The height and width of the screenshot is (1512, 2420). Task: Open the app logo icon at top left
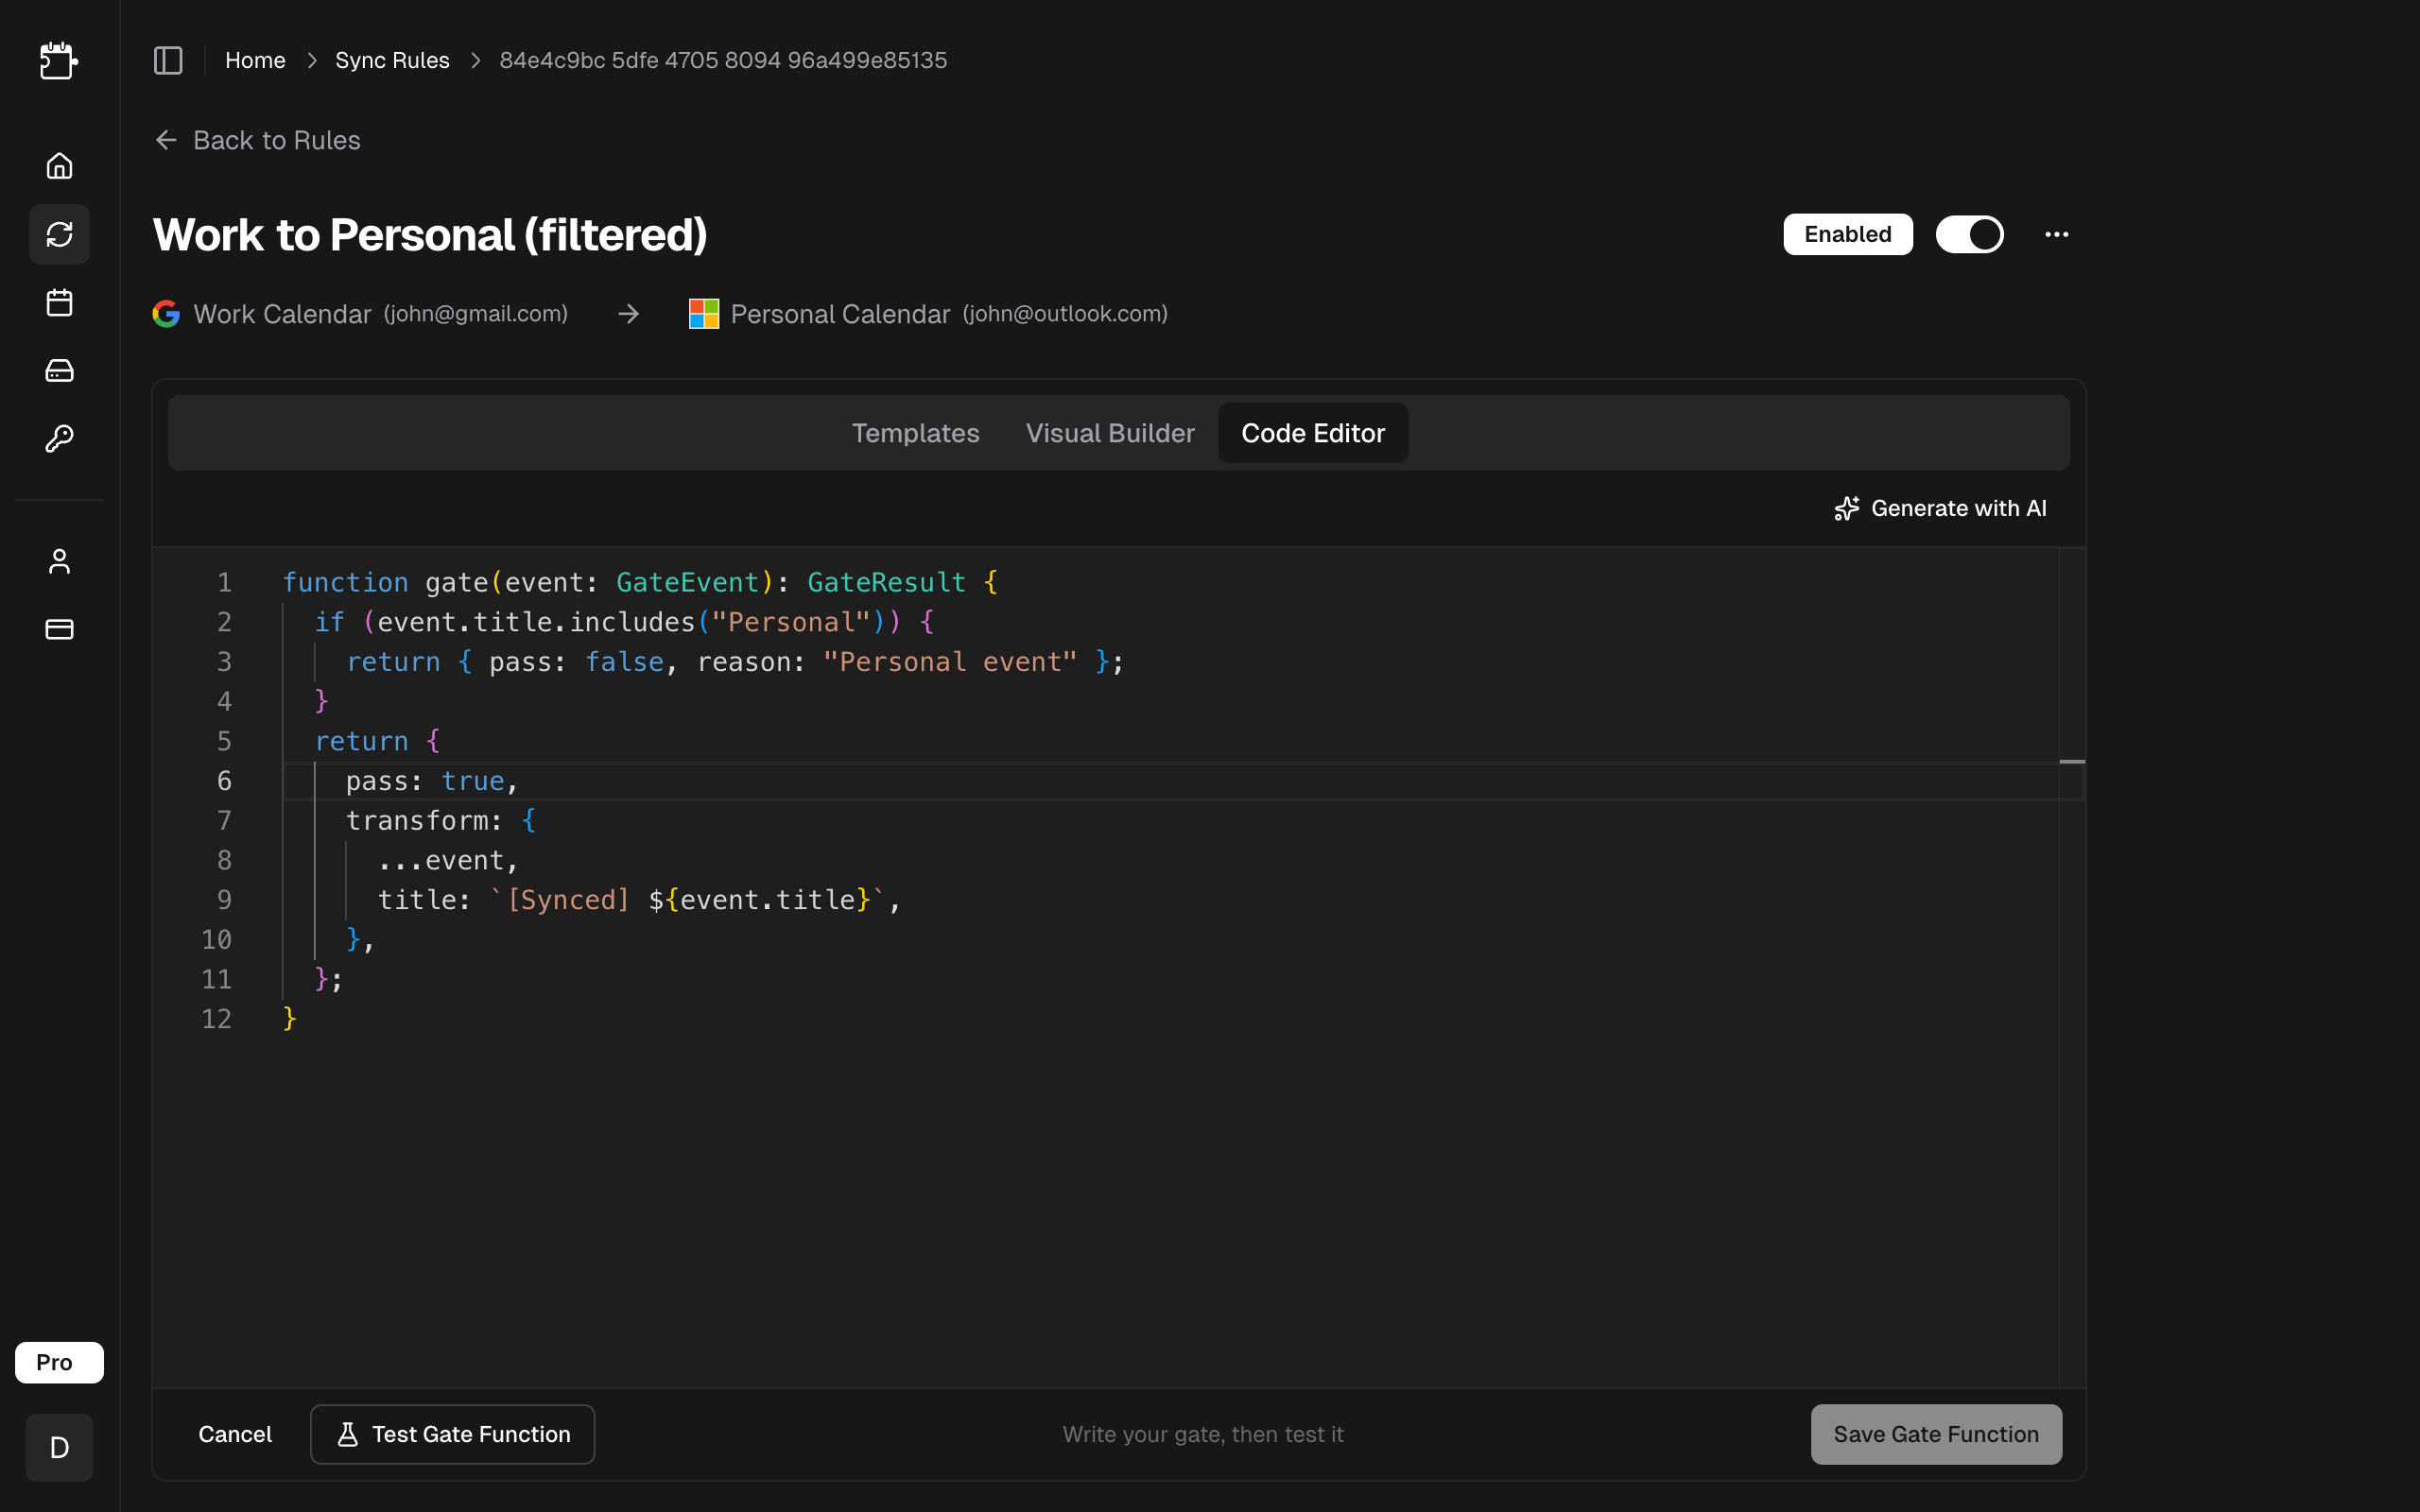point(59,61)
